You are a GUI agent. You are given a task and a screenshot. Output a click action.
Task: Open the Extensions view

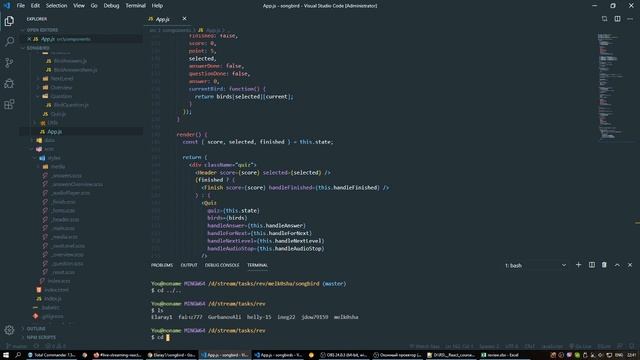pyautogui.click(x=9, y=104)
